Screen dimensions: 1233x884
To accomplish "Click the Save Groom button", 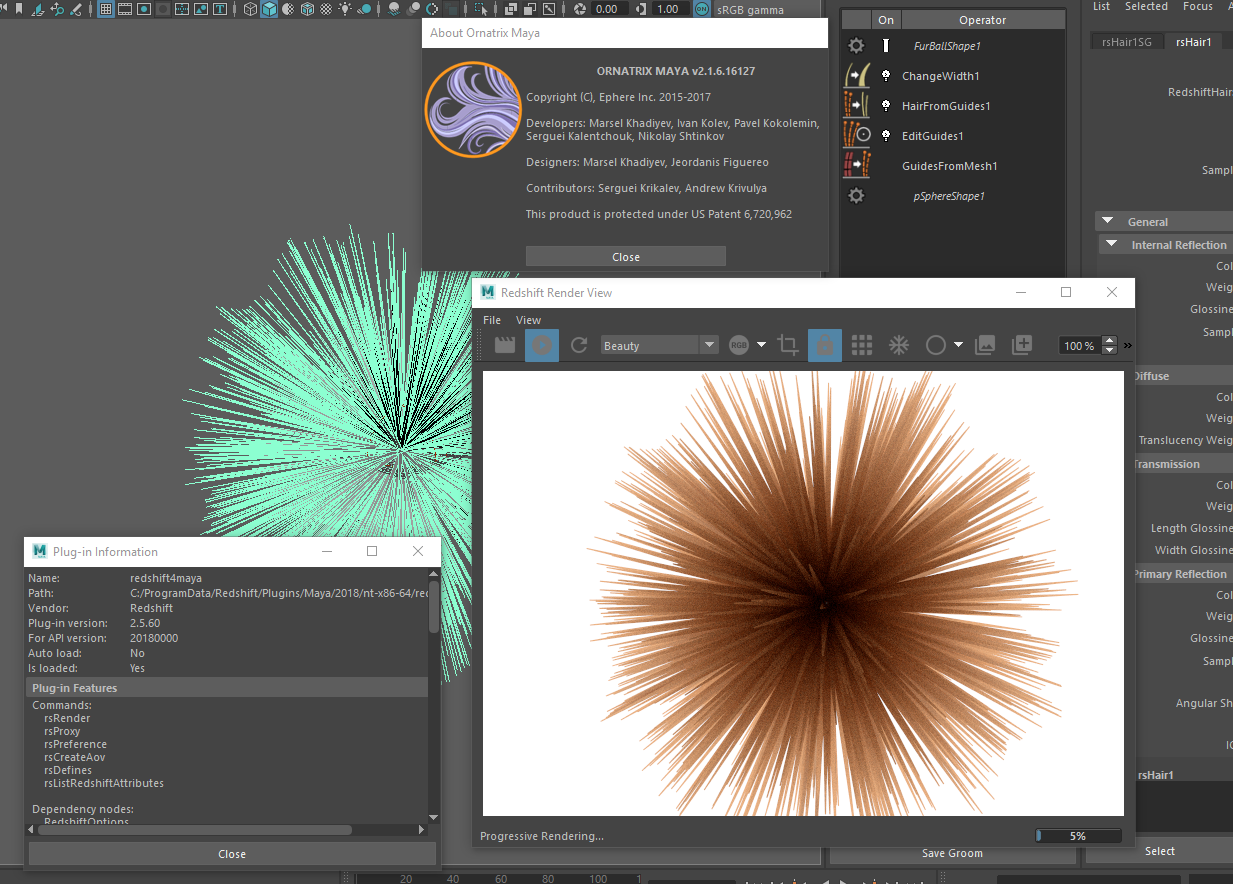I will pyautogui.click(x=952, y=853).
